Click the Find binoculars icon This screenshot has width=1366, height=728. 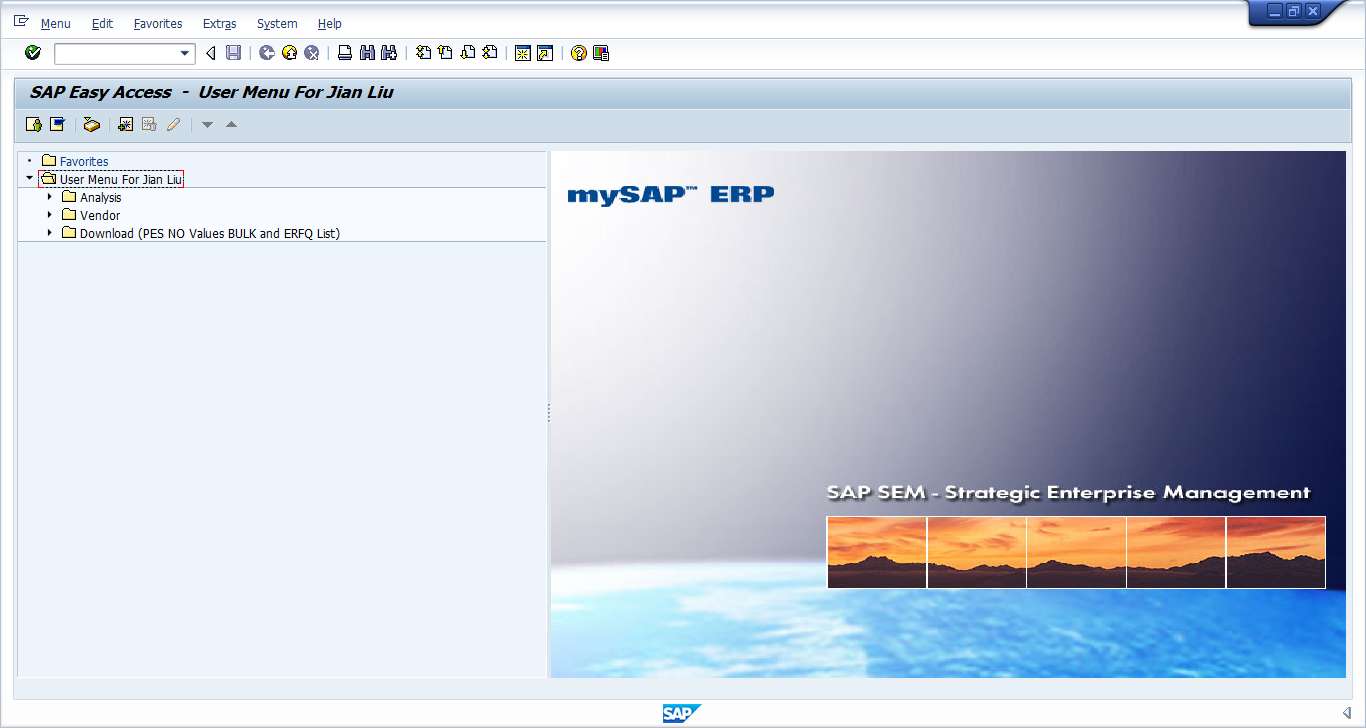(367, 53)
